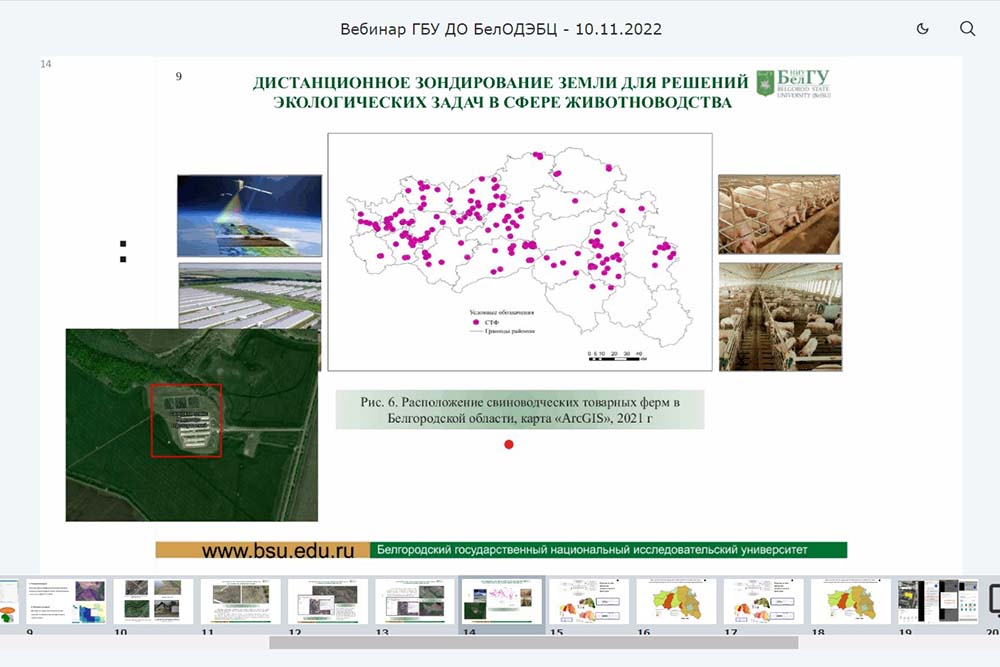Click the BelGU university logo
Image resolution: width=1000 pixels, height=667 pixels.
pos(793,83)
